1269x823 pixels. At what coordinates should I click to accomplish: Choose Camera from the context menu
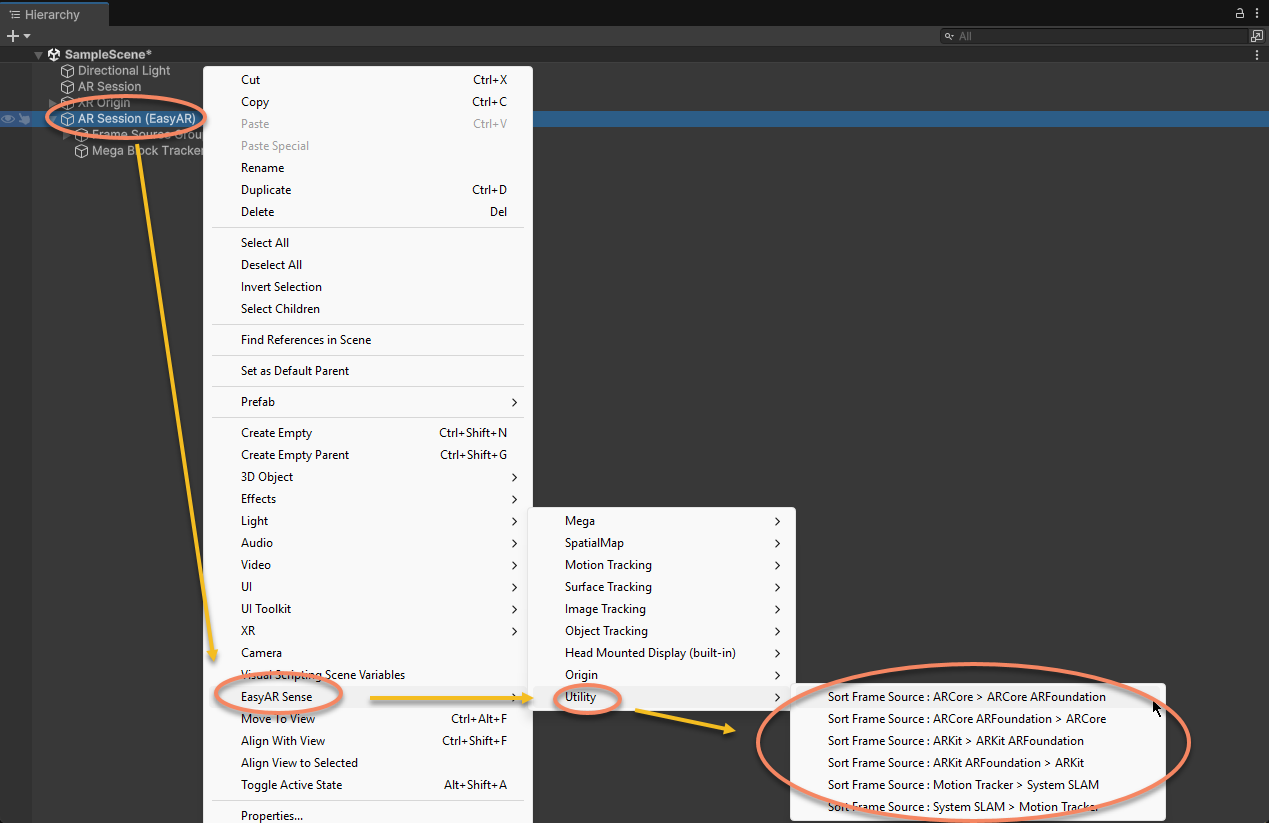tap(368, 653)
